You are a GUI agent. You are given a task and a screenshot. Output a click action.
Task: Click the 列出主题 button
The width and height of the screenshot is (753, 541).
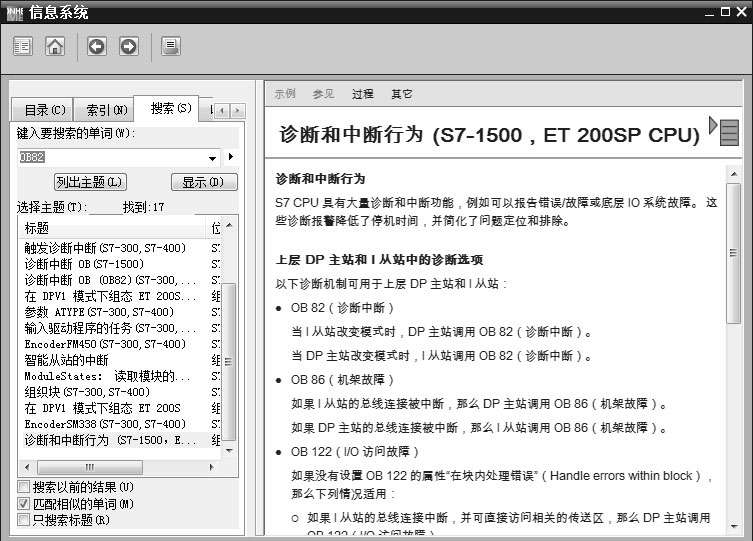click(90, 182)
